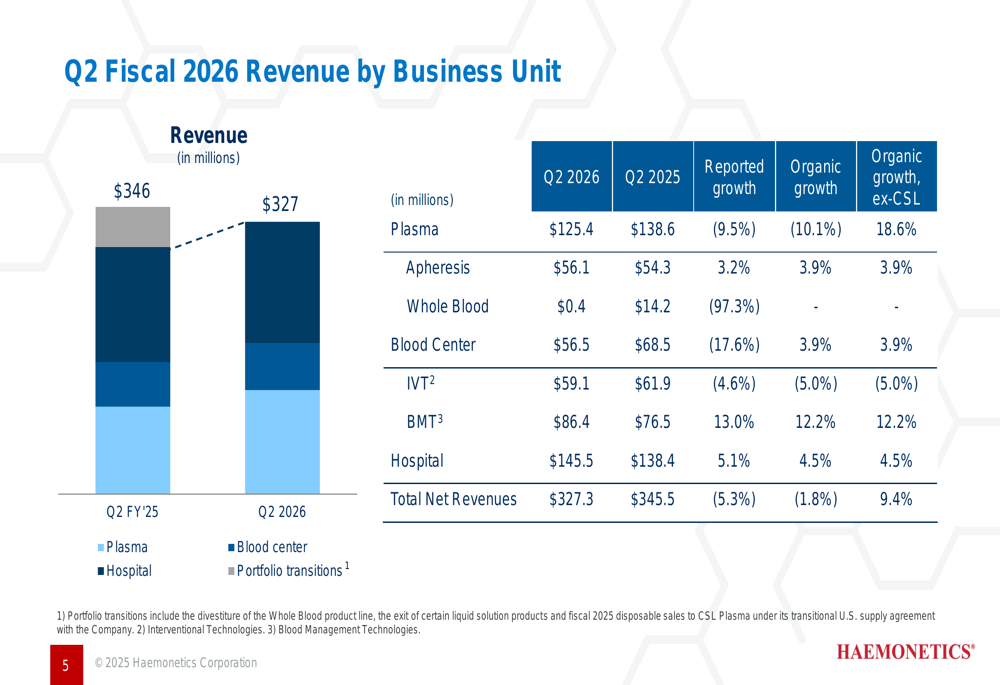Select the Apheresis row label
The width and height of the screenshot is (1000, 685).
coord(437,268)
